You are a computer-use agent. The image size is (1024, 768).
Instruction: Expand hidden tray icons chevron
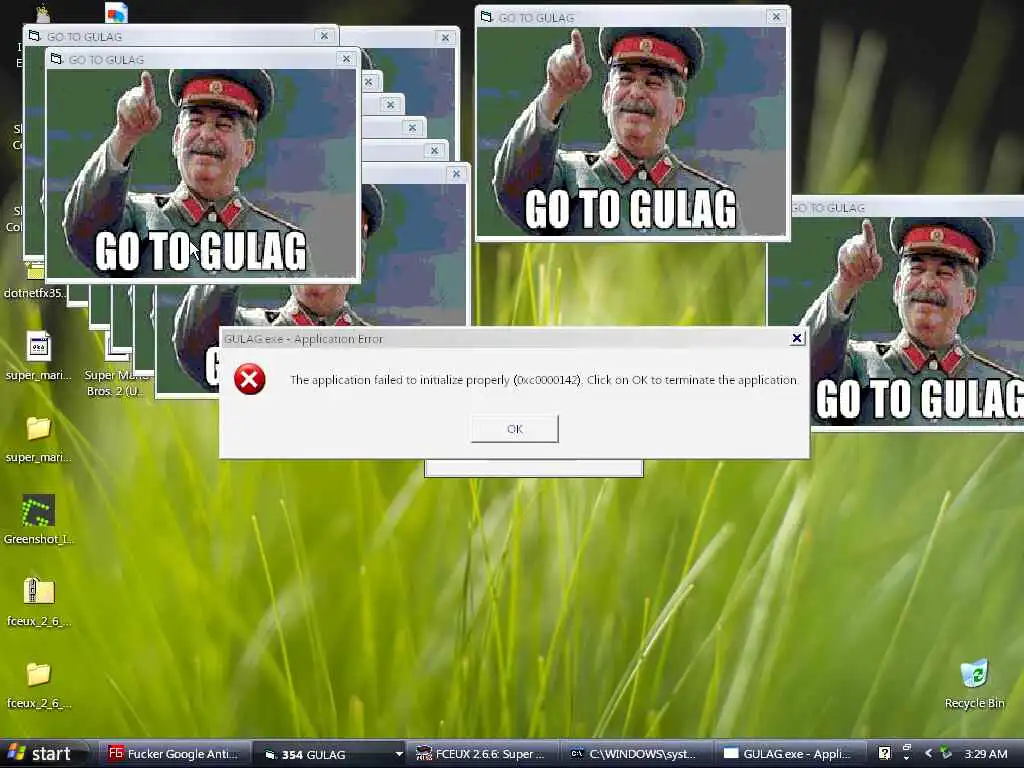pos(928,754)
